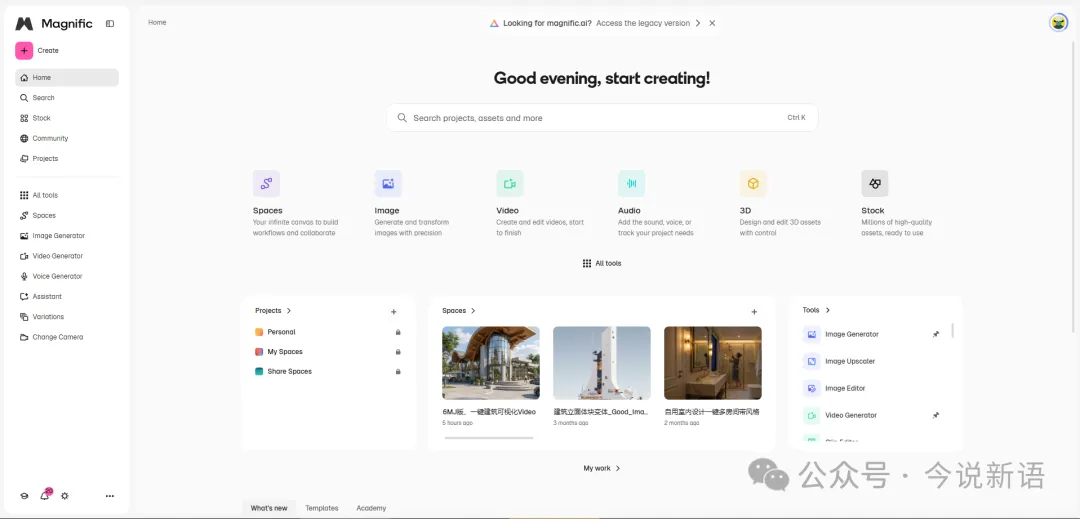This screenshot has height=519, width=1080.
Task: Open the Image tool tile icon
Action: pyautogui.click(x=388, y=183)
